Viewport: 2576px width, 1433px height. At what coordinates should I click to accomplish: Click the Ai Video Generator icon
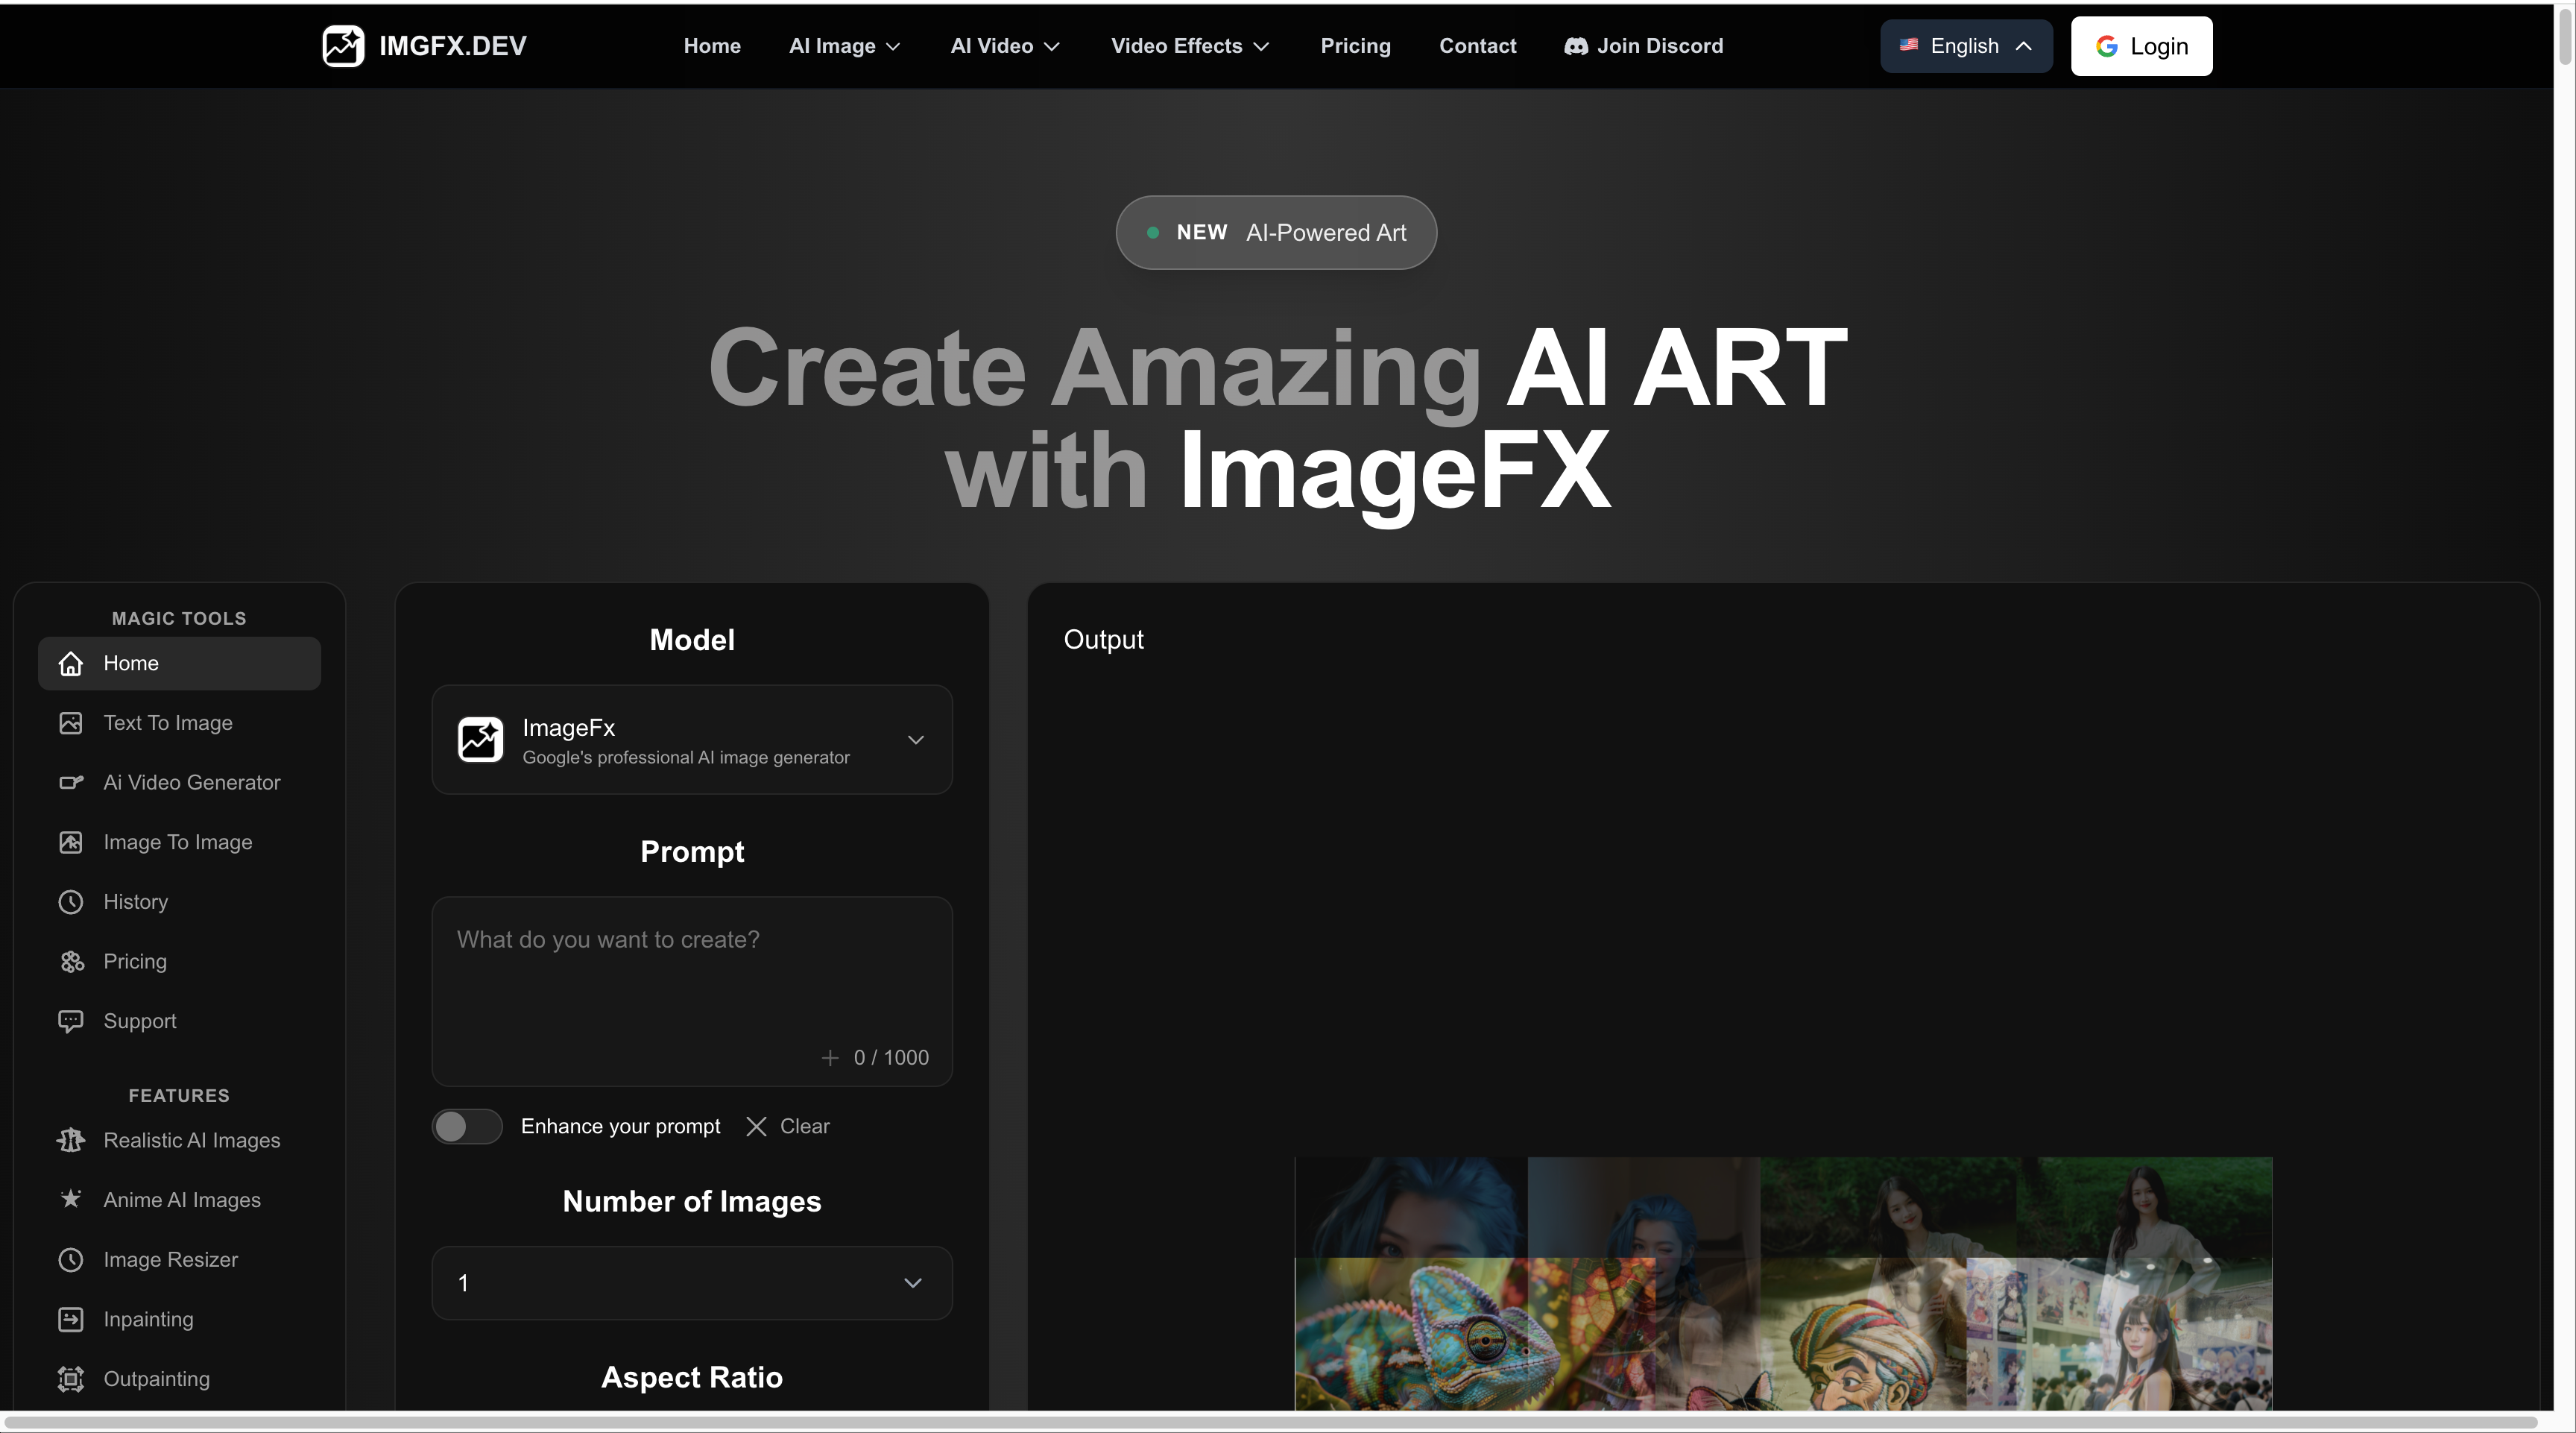pos(70,782)
